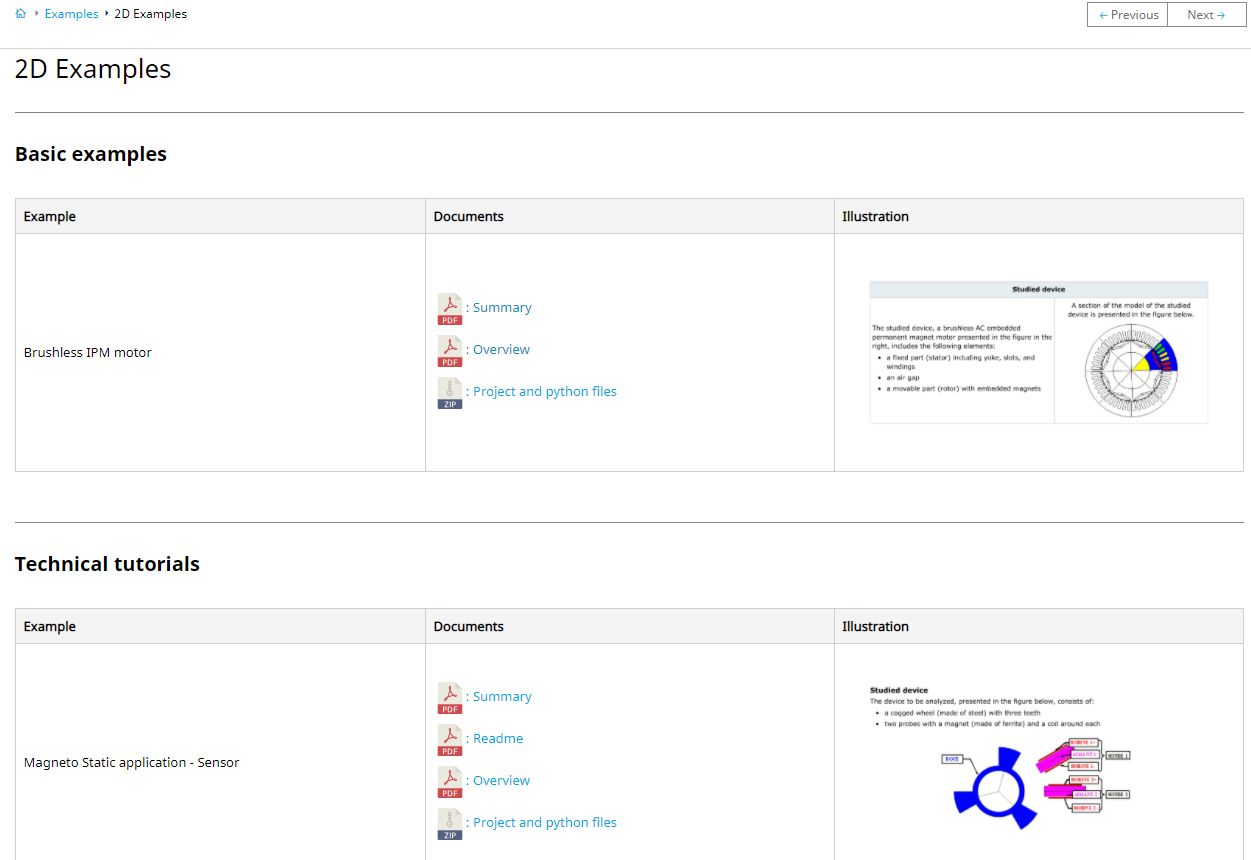Screen dimensions: 1251x860
Task: Click the home icon in the breadcrumb
Action: point(21,14)
